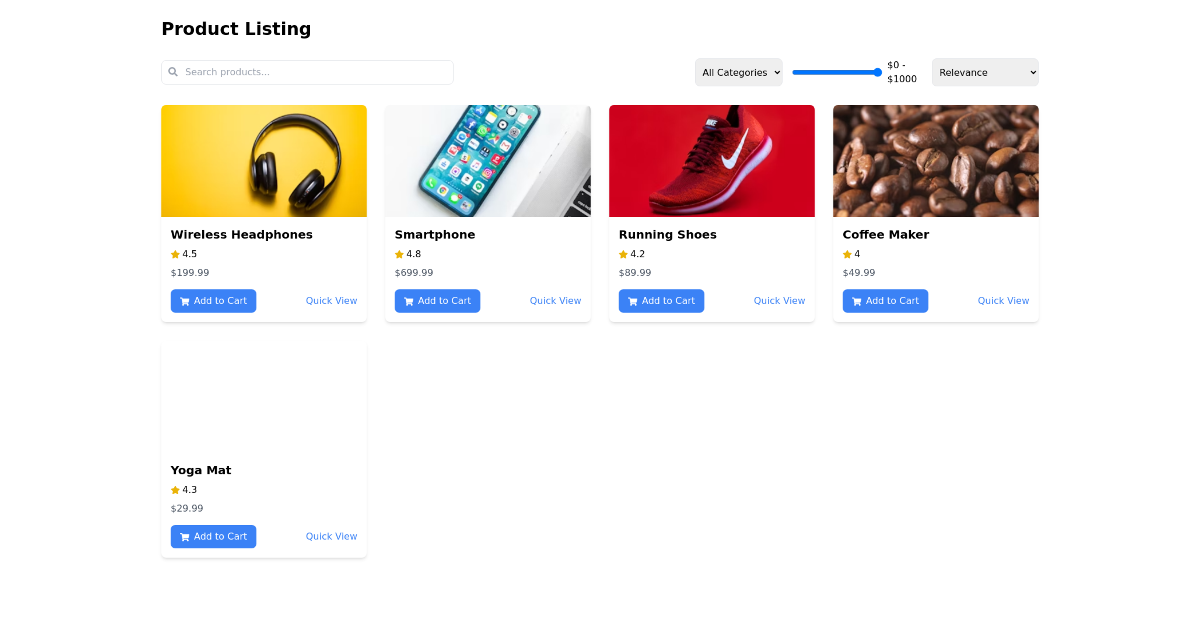Open Quick View for Running Shoes
1200x630 pixels.
click(779, 300)
